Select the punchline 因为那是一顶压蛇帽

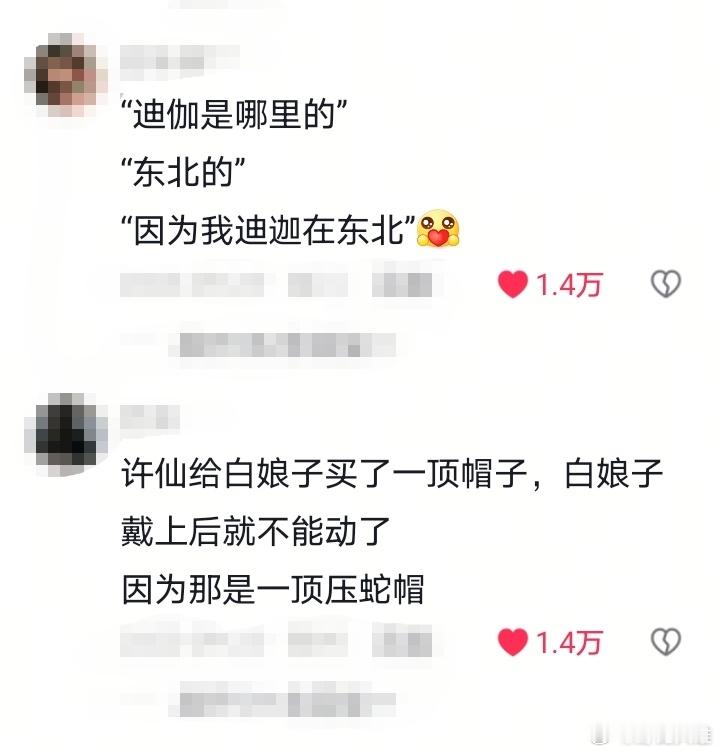[273, 589]
